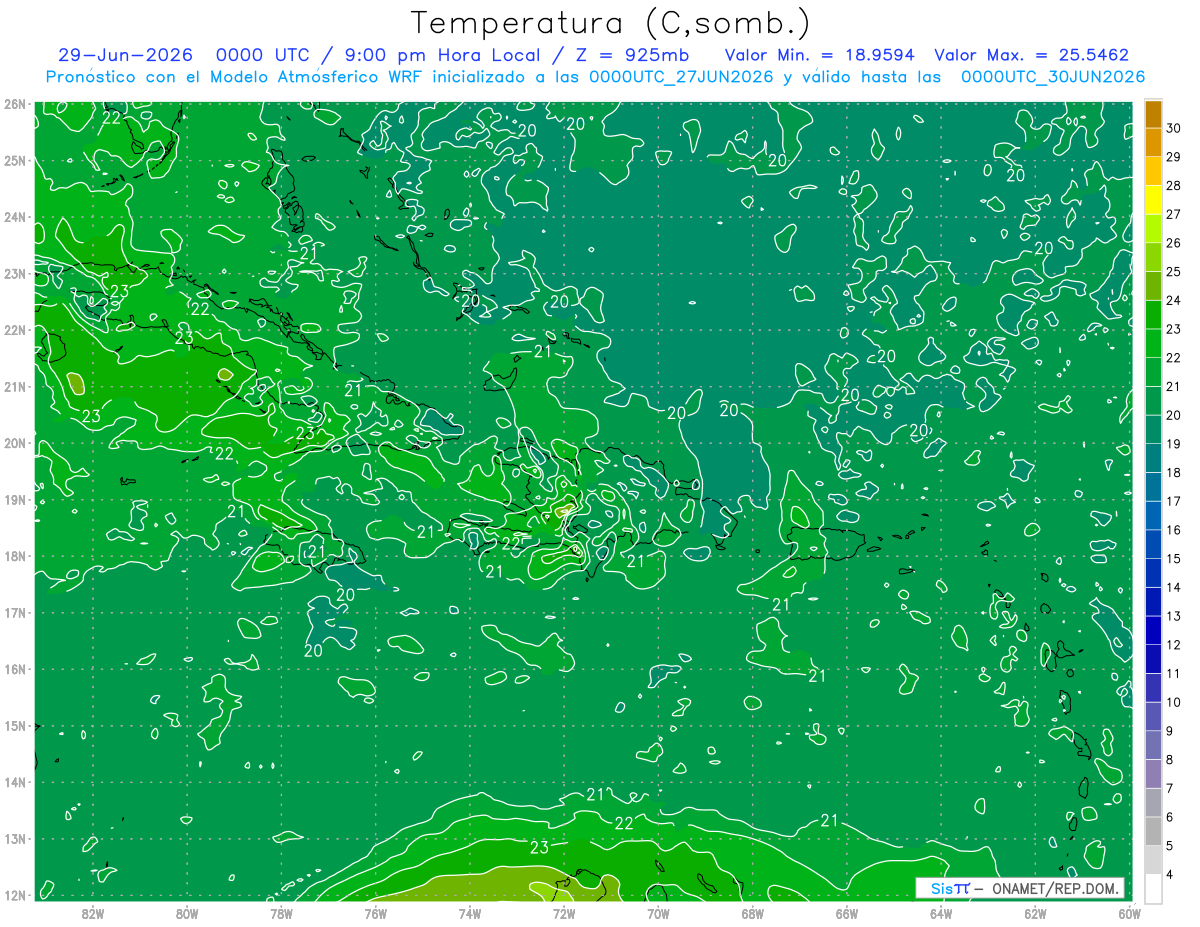Click the '15N' latitude axis label
1200x927 pixels.
(15, 726)
